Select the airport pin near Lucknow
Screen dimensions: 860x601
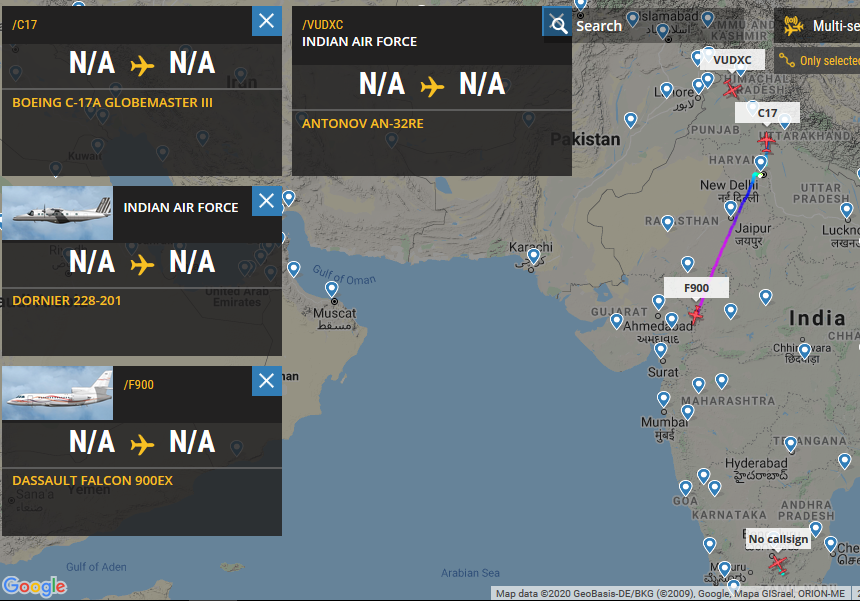(846, 210)
